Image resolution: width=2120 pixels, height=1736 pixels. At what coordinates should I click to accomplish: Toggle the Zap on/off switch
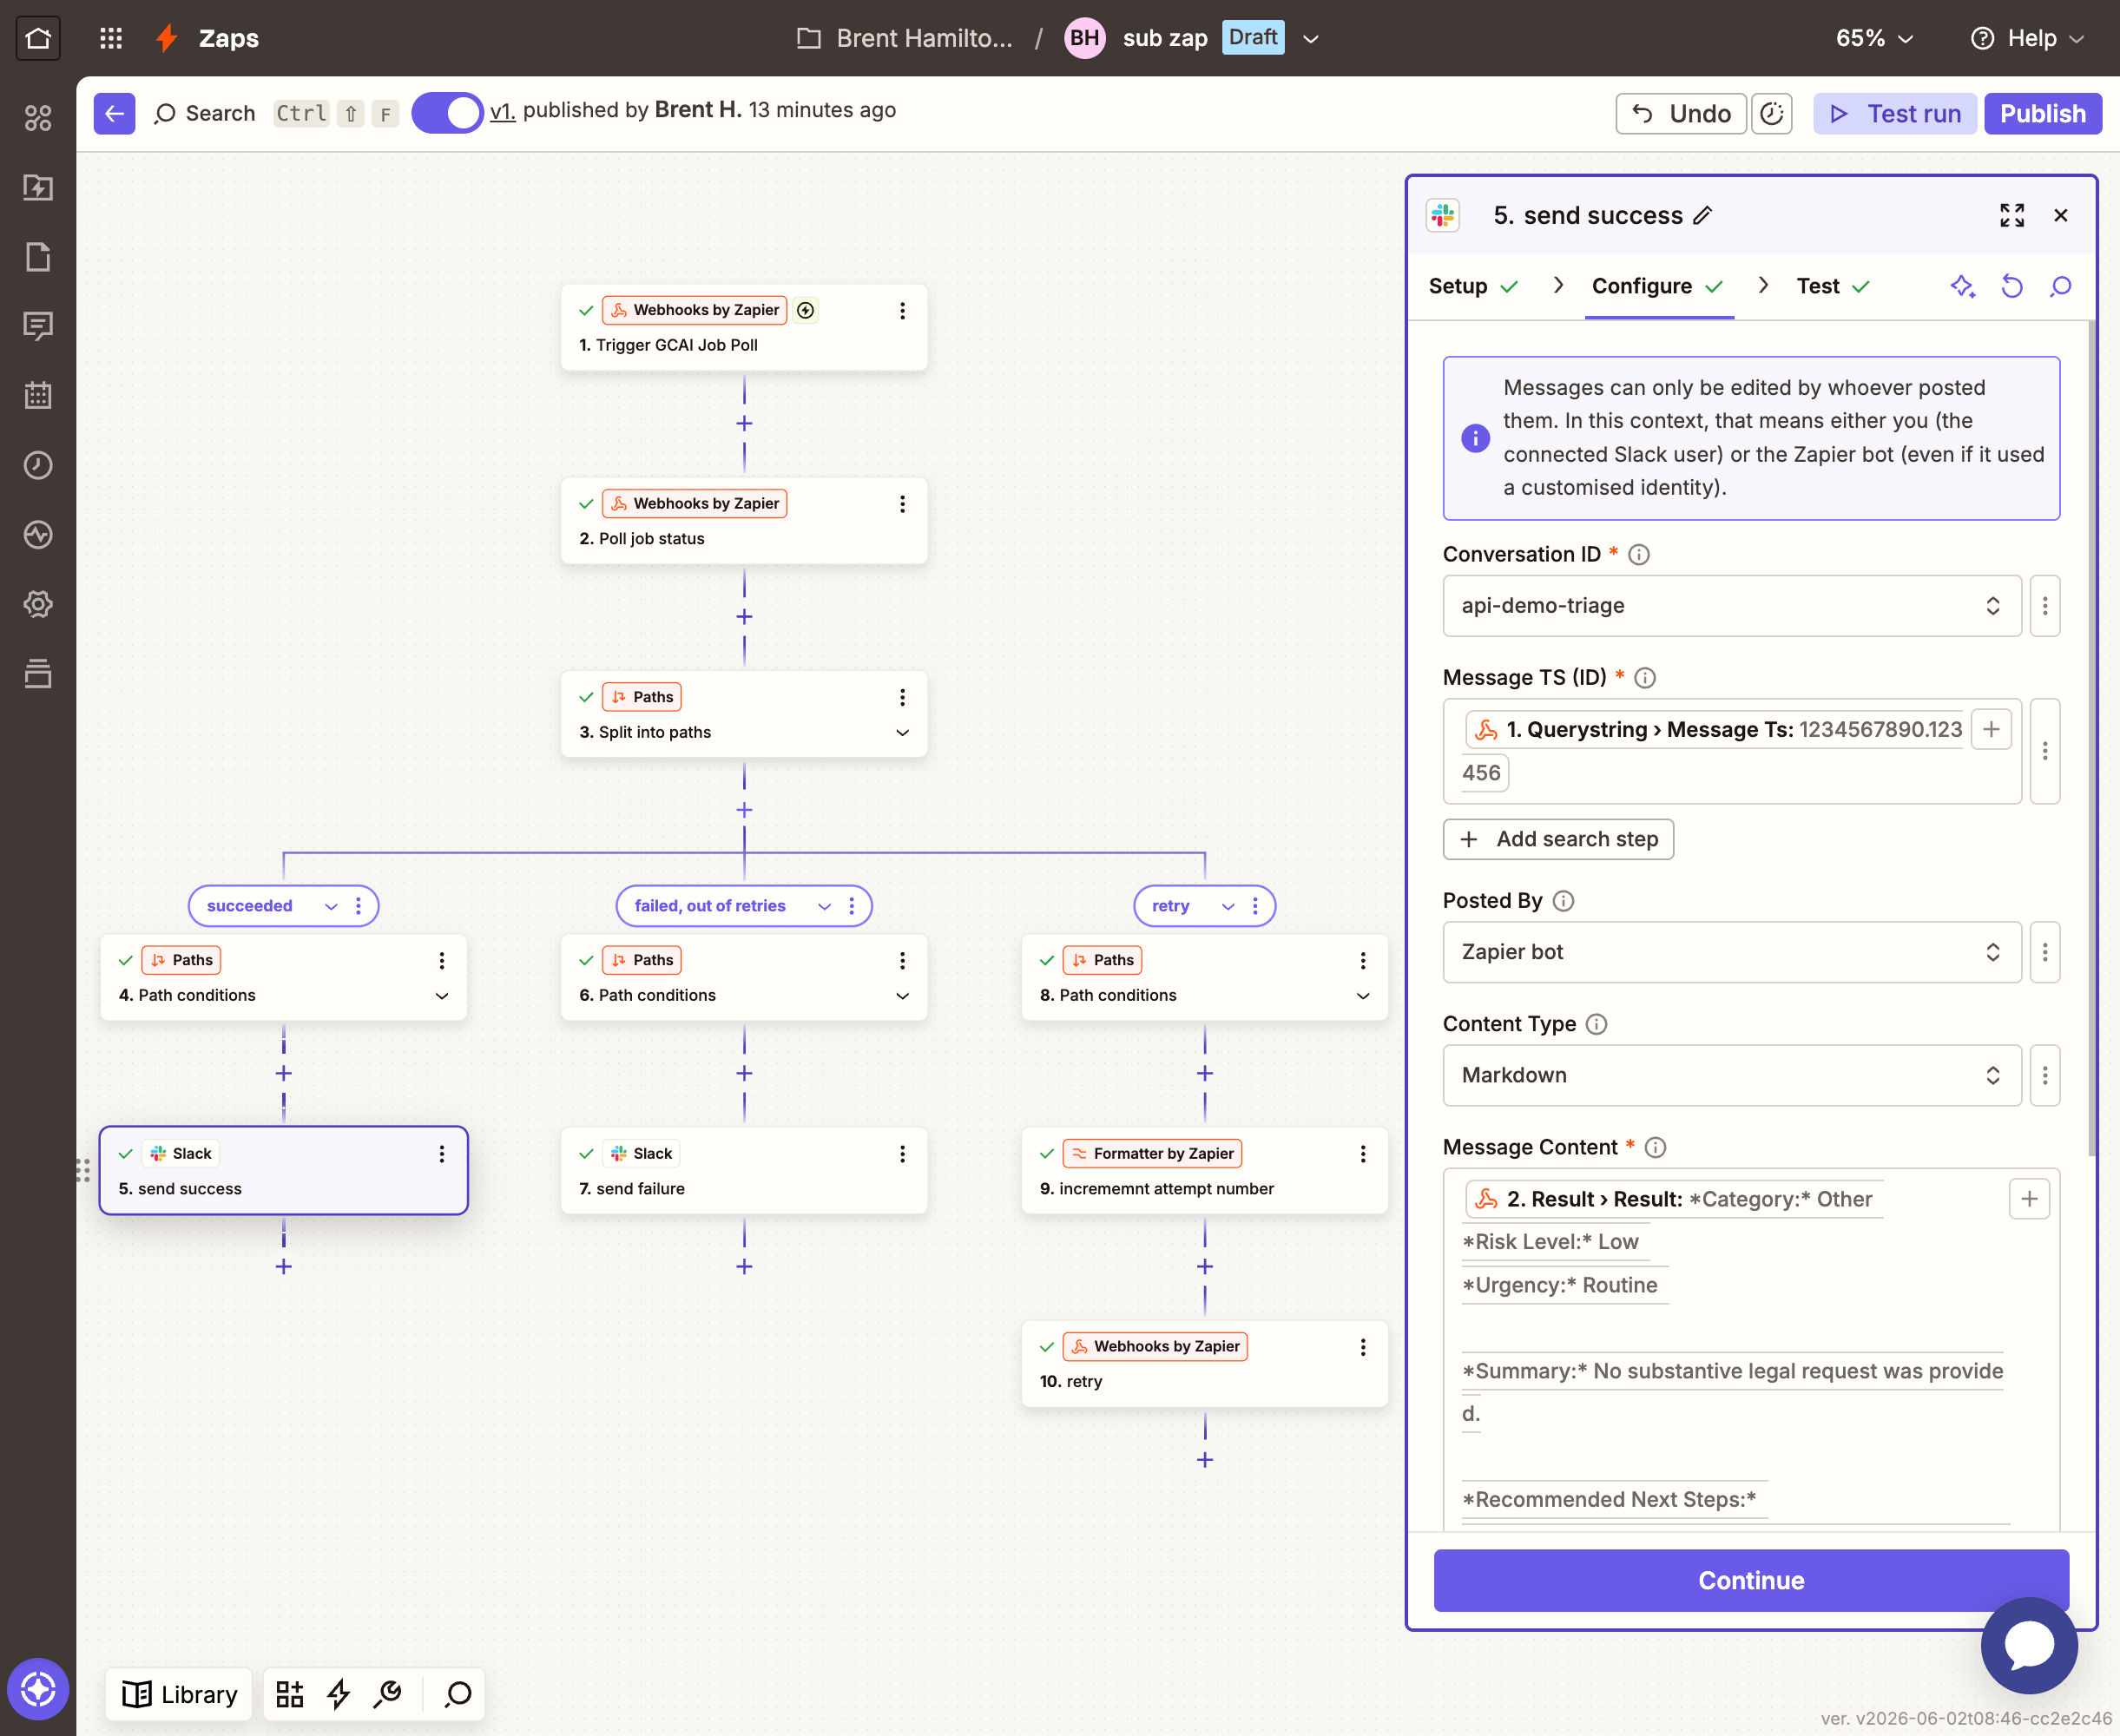pyautogui.click(x=447, y=113)
